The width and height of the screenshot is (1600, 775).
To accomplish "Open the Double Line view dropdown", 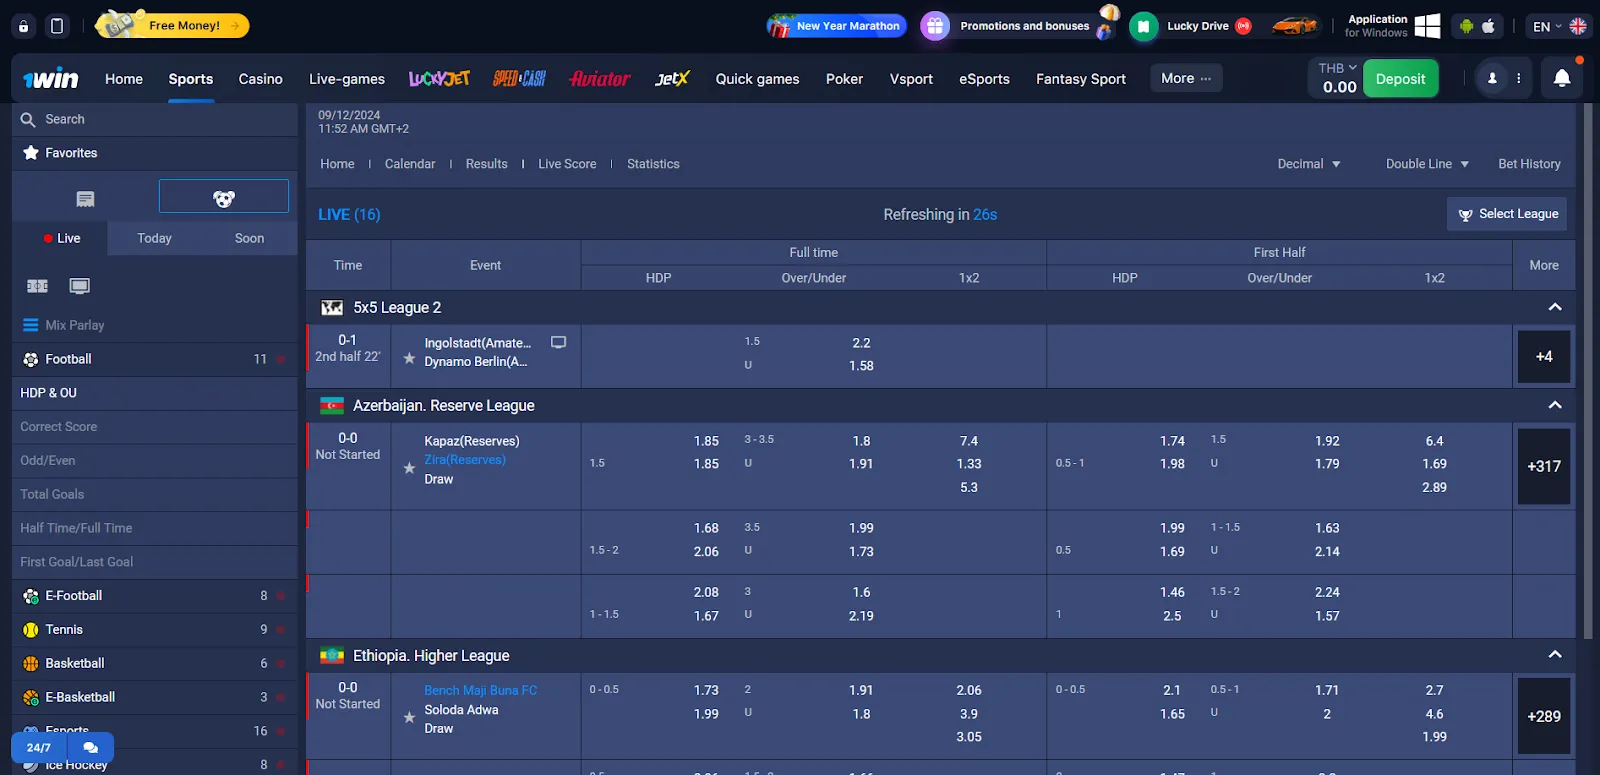I will 1427,164.
